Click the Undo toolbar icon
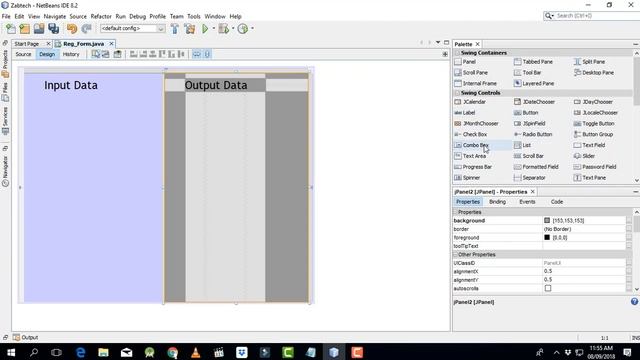The width and height of the screenshot is (640, 360). [72, 29]
